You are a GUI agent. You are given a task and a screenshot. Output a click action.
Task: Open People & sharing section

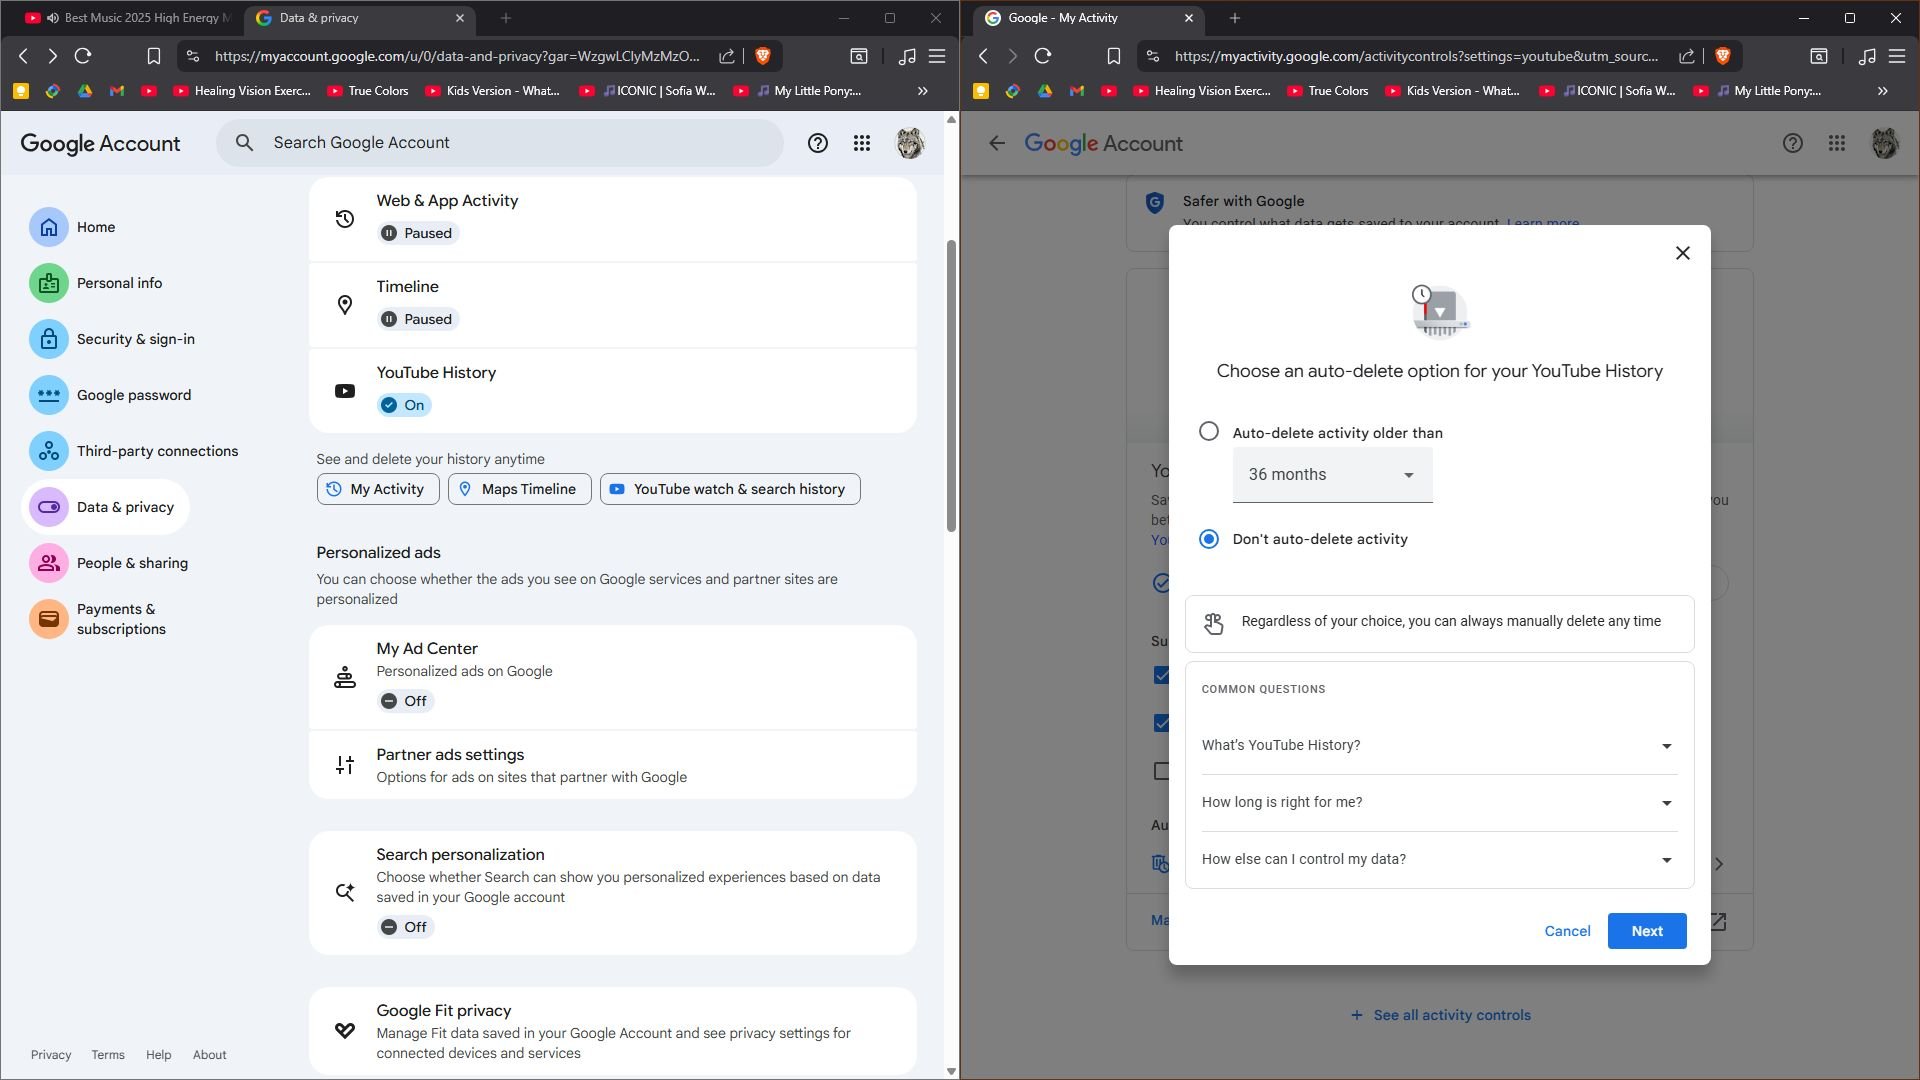(110, 564)
